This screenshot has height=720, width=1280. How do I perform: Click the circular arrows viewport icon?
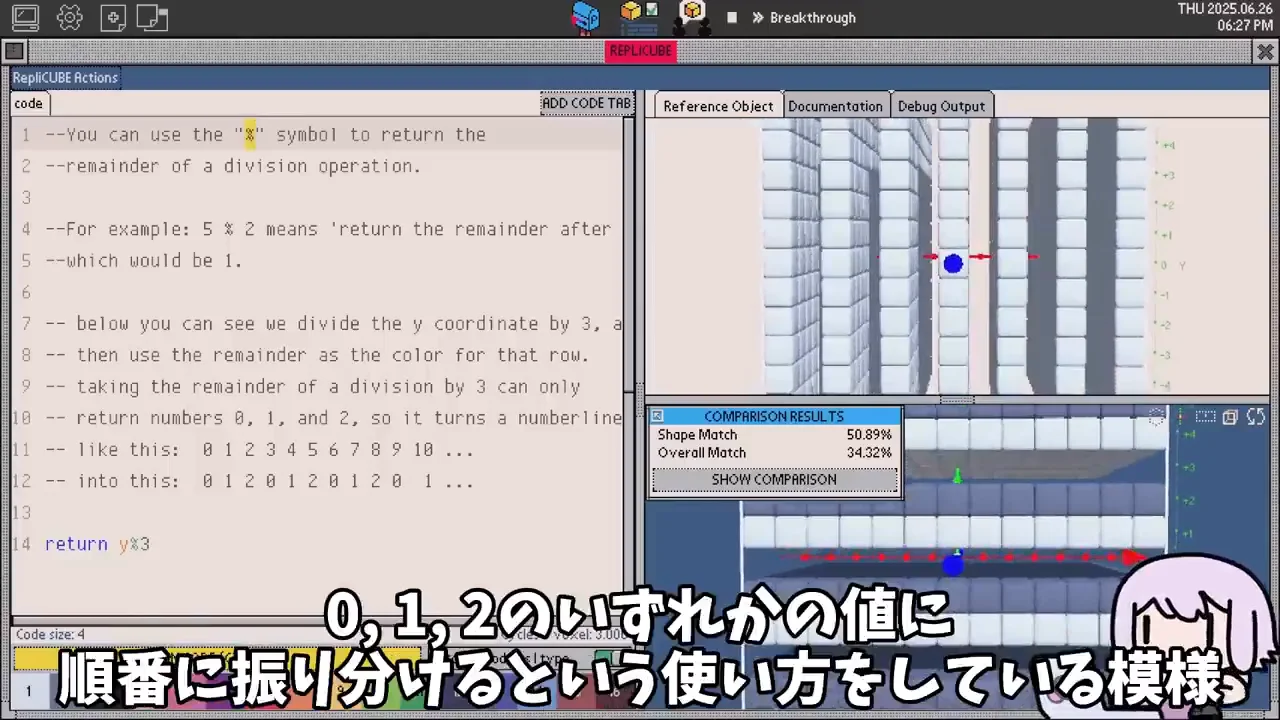tap(1256, 417)
